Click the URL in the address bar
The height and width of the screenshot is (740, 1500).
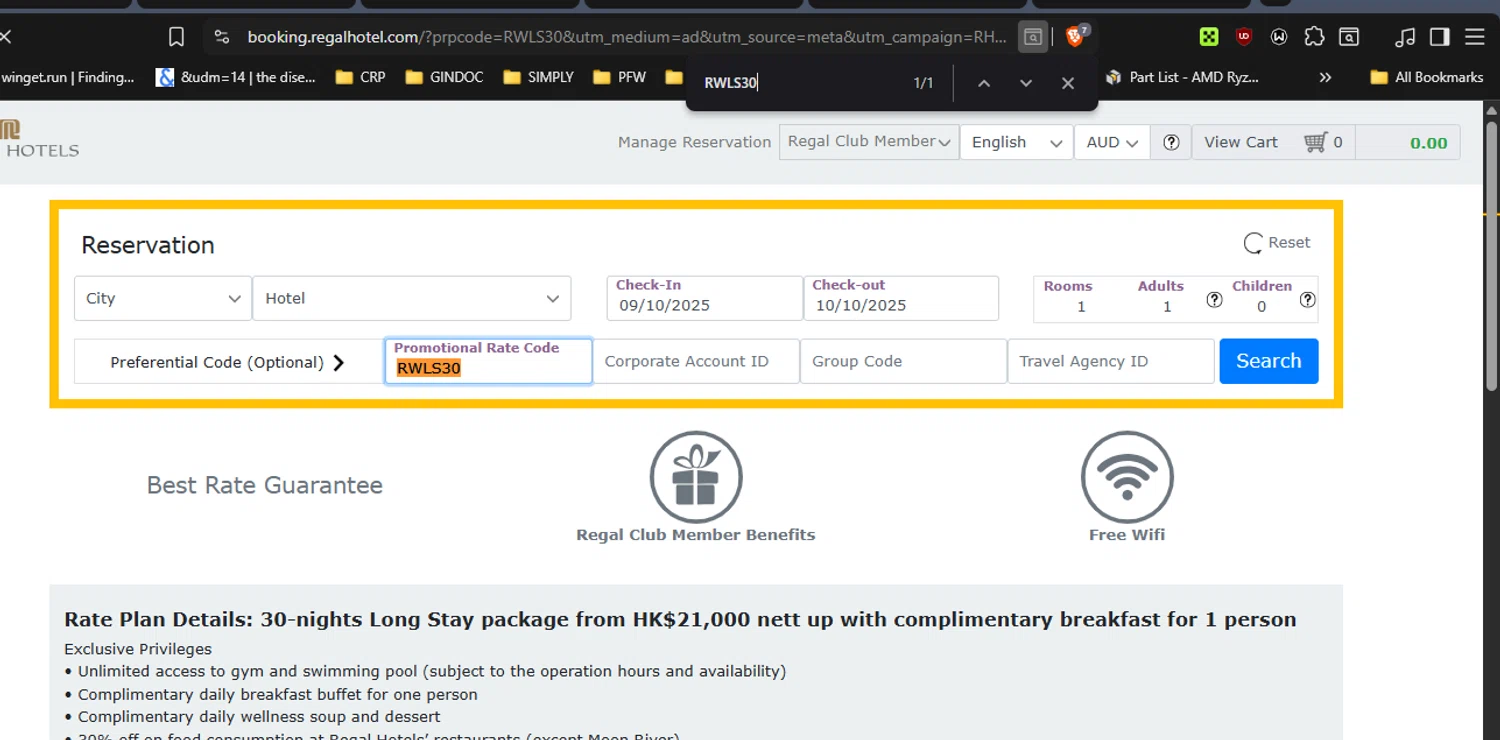[x=627, y=37]
